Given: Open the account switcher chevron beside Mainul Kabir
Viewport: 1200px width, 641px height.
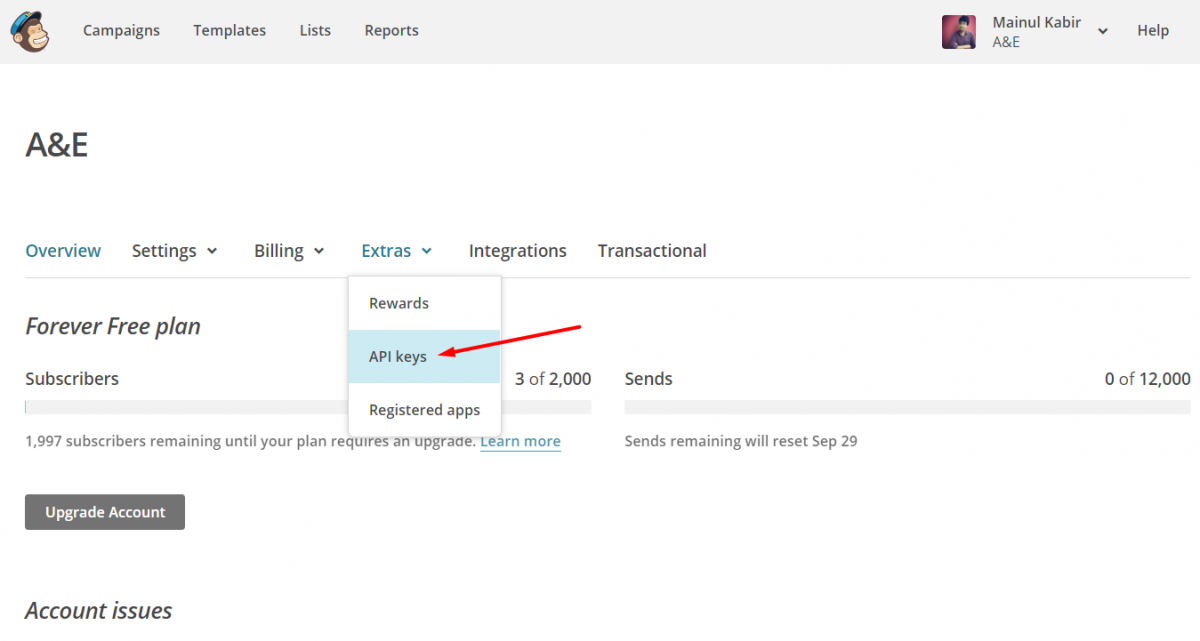Looking at the screenshot, I should [1103, 31].
